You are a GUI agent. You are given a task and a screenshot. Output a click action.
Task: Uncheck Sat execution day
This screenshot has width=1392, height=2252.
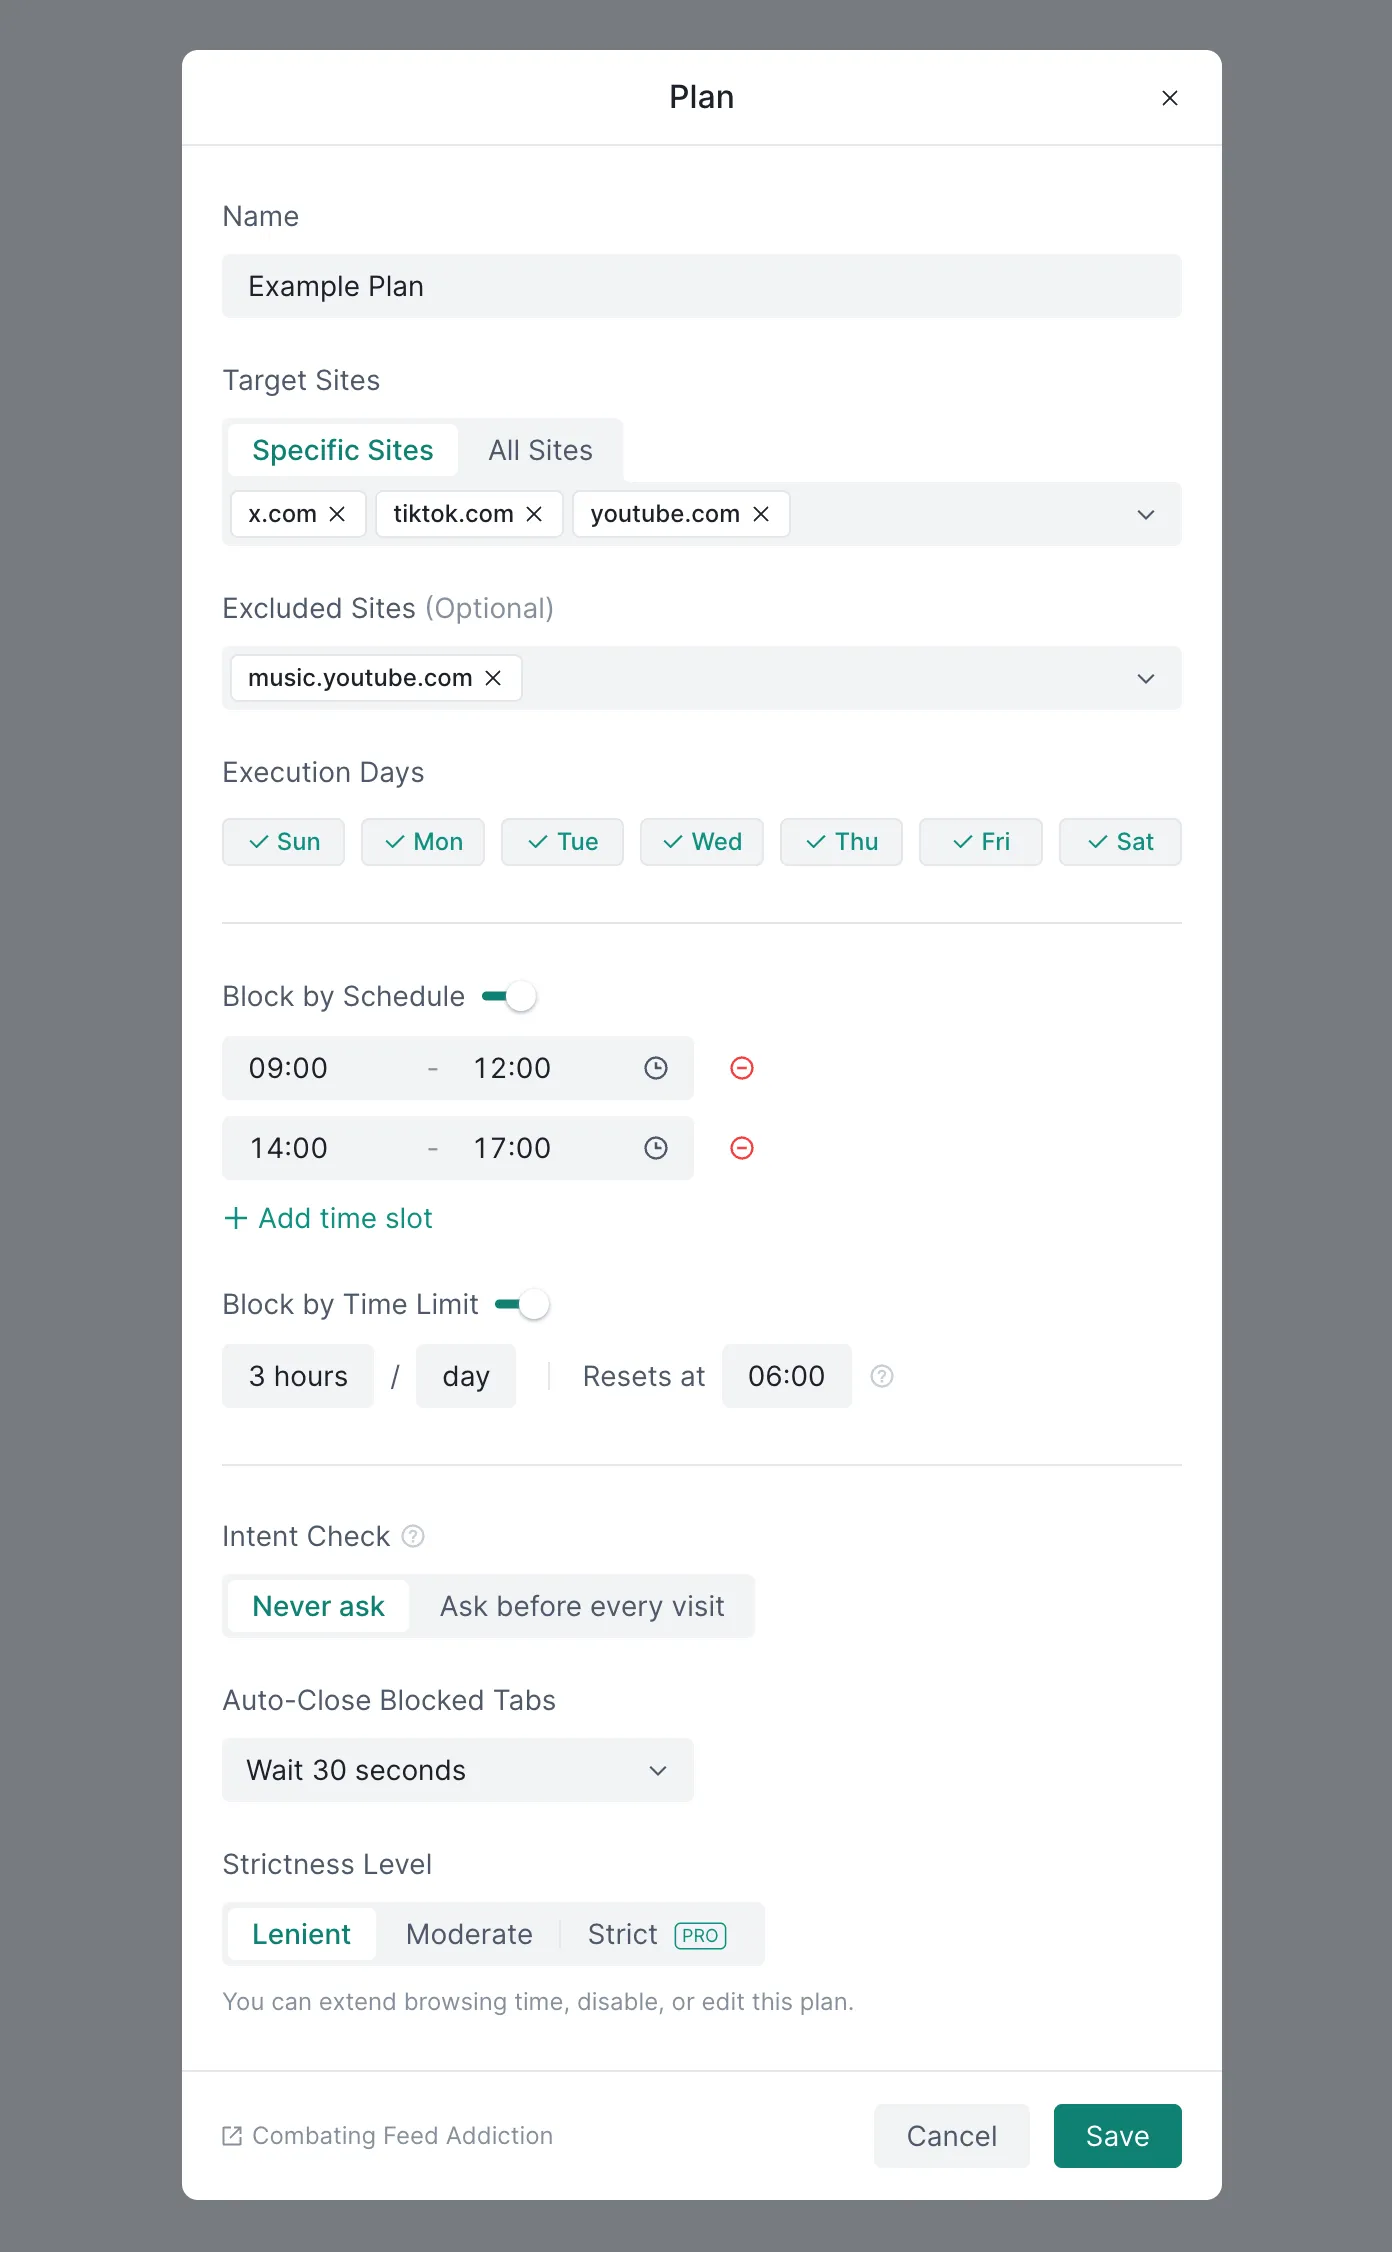1120,842
